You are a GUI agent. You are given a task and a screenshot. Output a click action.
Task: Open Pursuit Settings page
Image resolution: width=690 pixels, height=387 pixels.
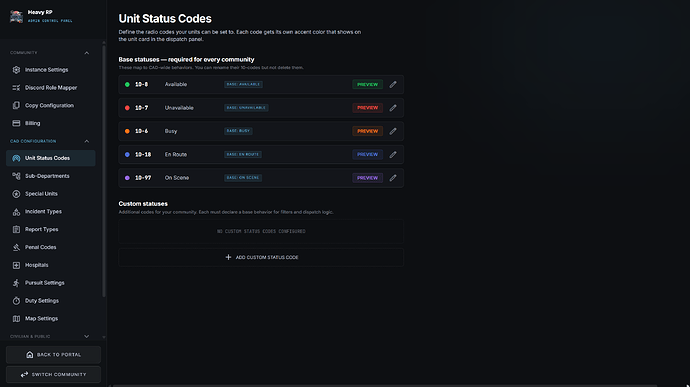[x=51, y=283]
